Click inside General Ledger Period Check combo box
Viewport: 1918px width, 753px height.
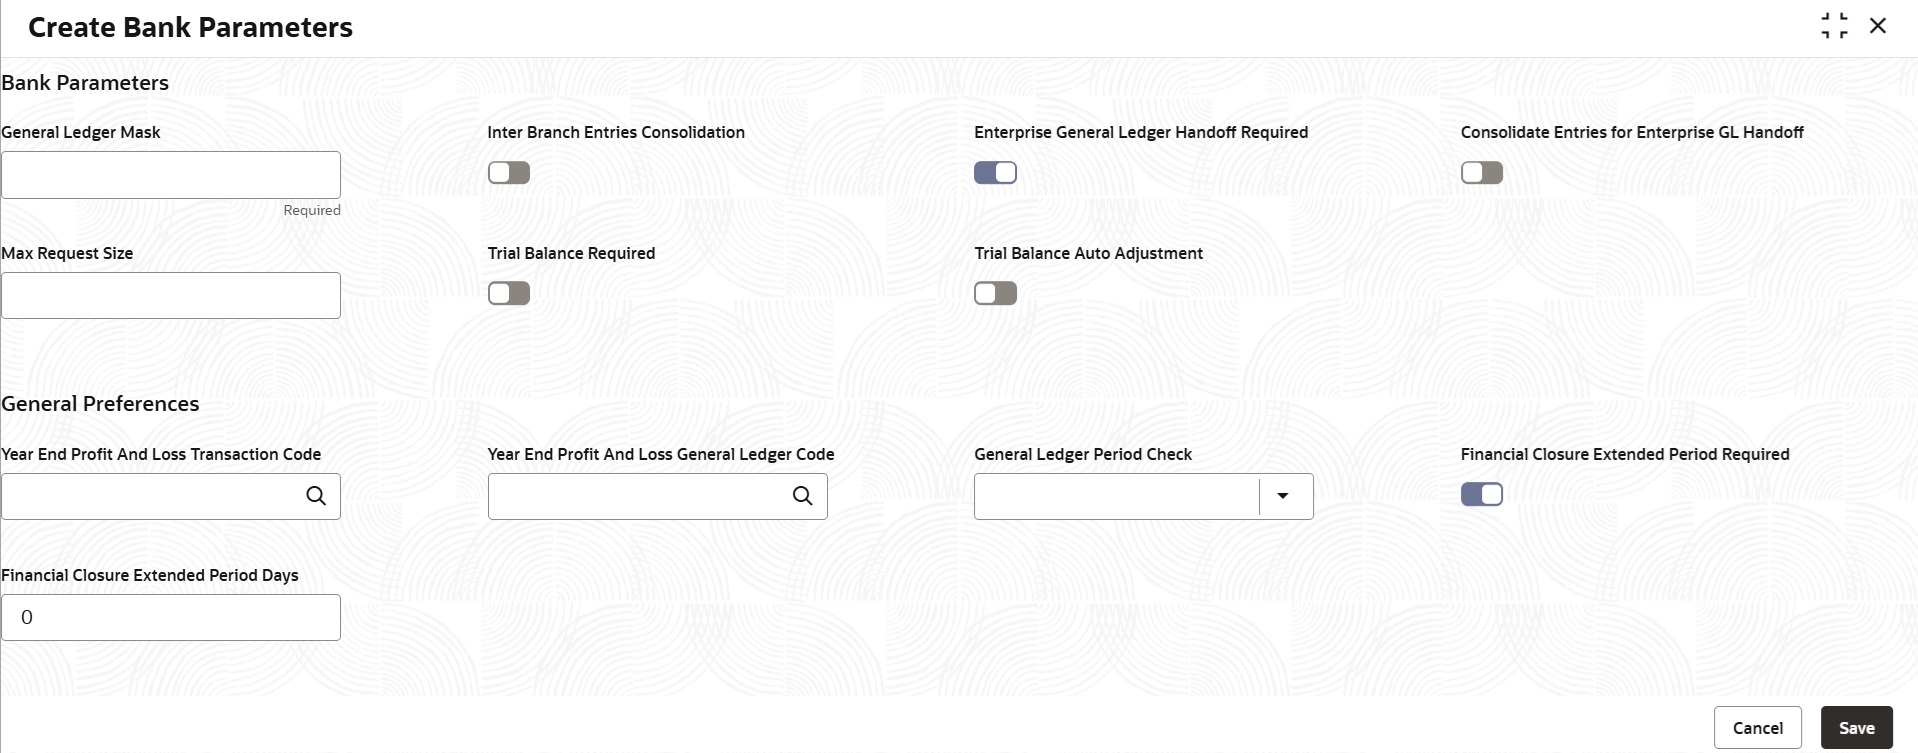coord(1115,496)
